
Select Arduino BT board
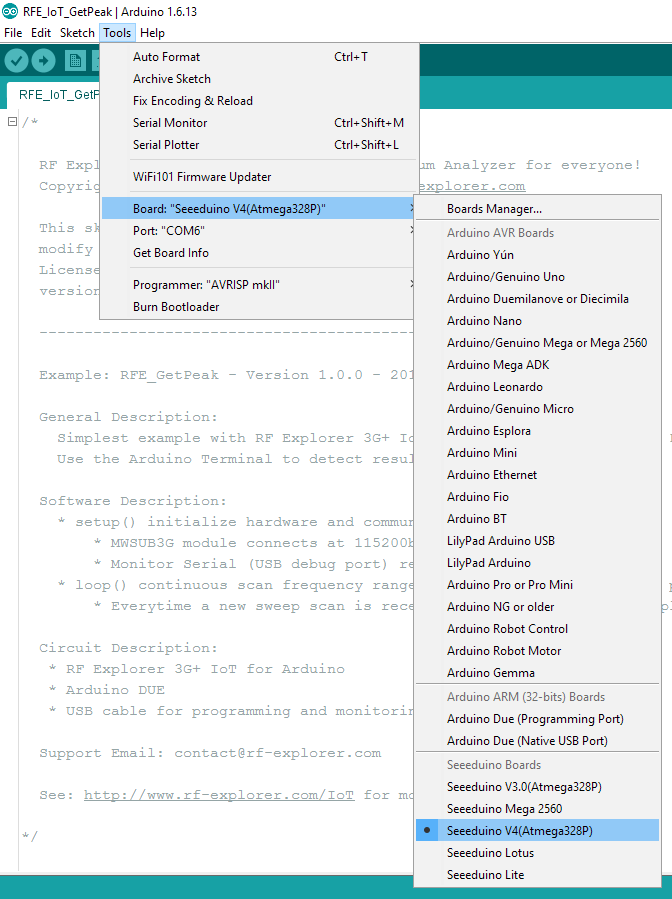tap(537, 519)
